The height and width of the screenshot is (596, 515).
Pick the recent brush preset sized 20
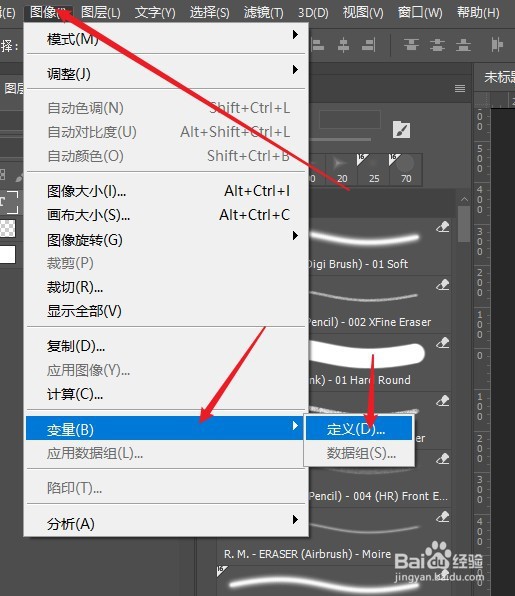[342, 170]
